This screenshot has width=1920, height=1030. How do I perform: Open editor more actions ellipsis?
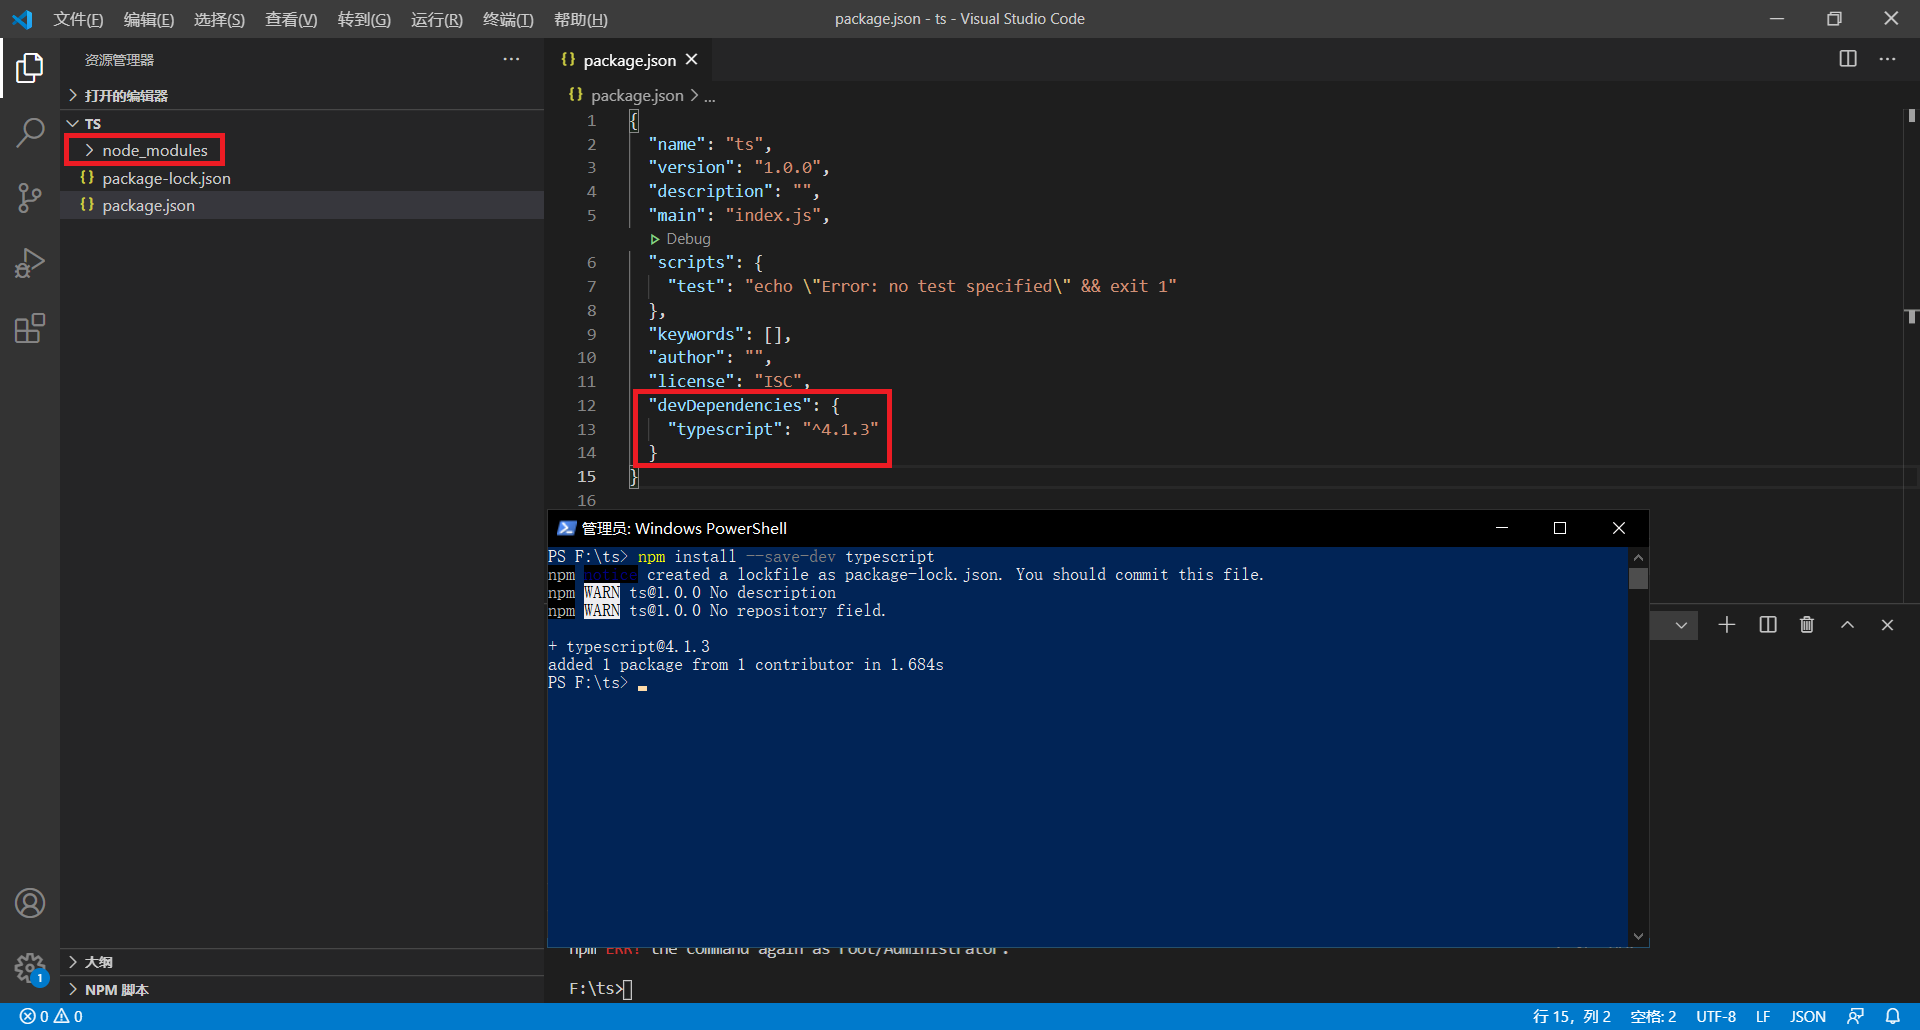coord(1887,59)
